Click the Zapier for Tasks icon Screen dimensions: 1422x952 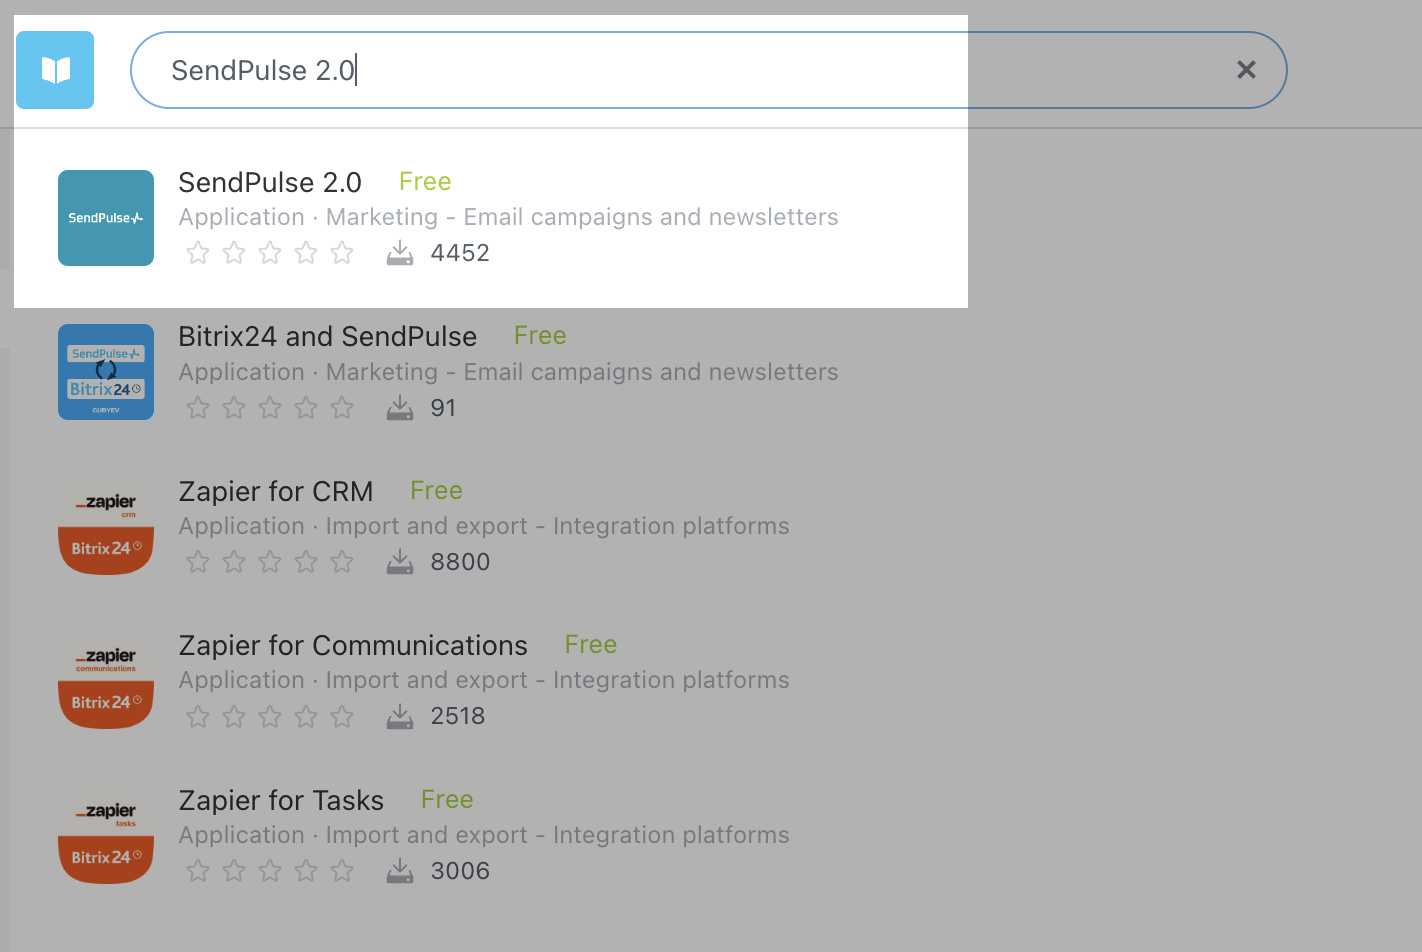(106, 836)
